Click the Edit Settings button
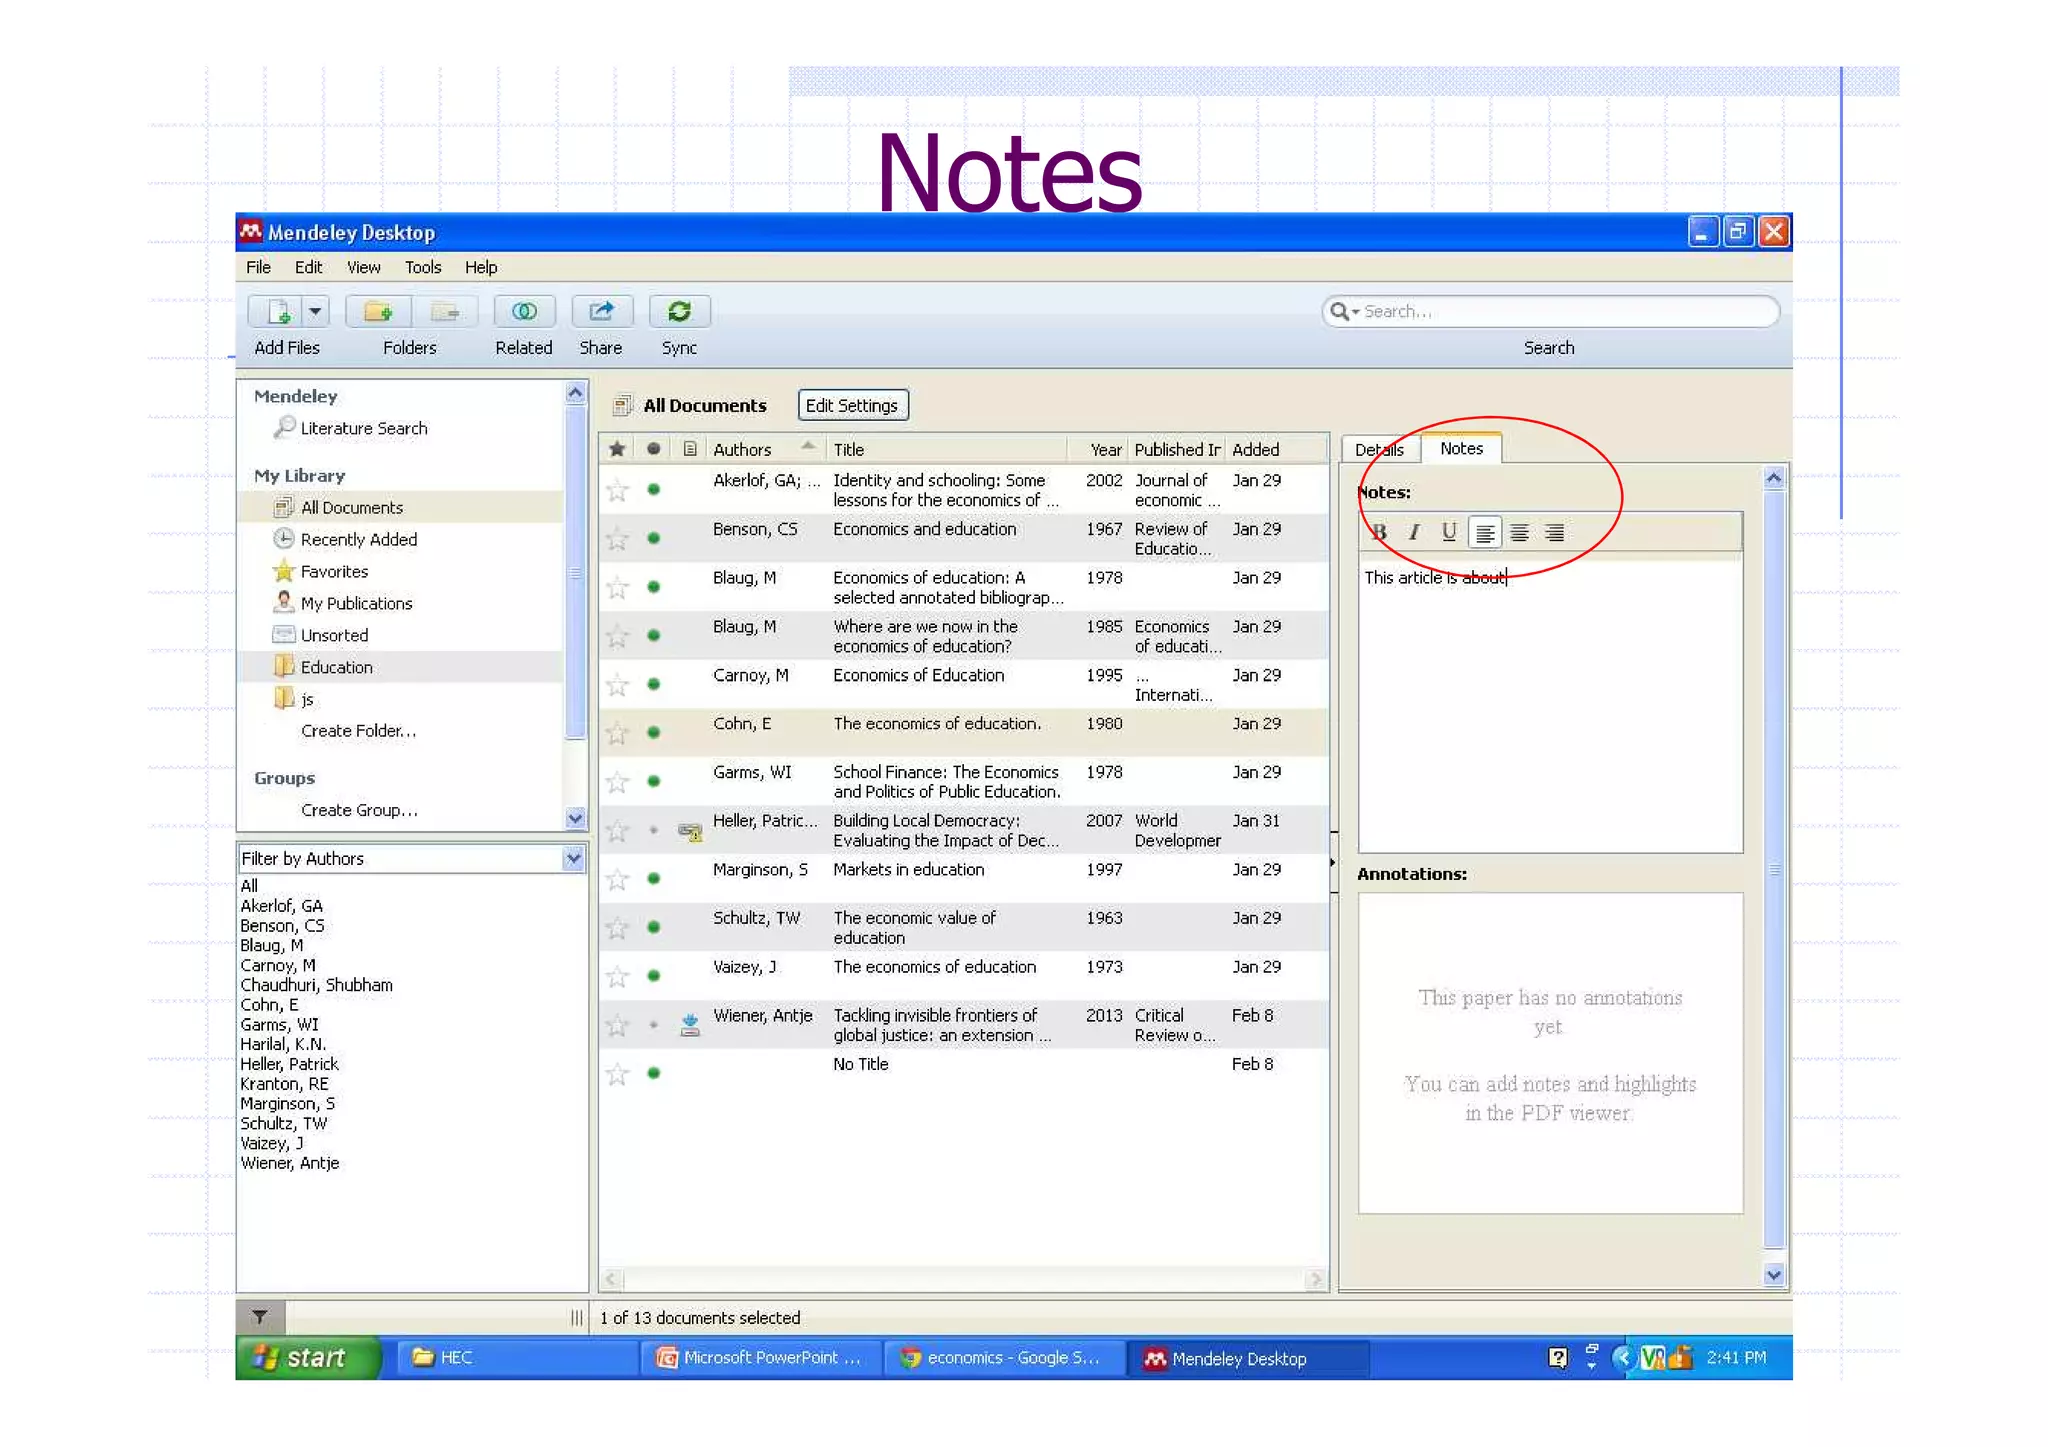 point(852,406)
